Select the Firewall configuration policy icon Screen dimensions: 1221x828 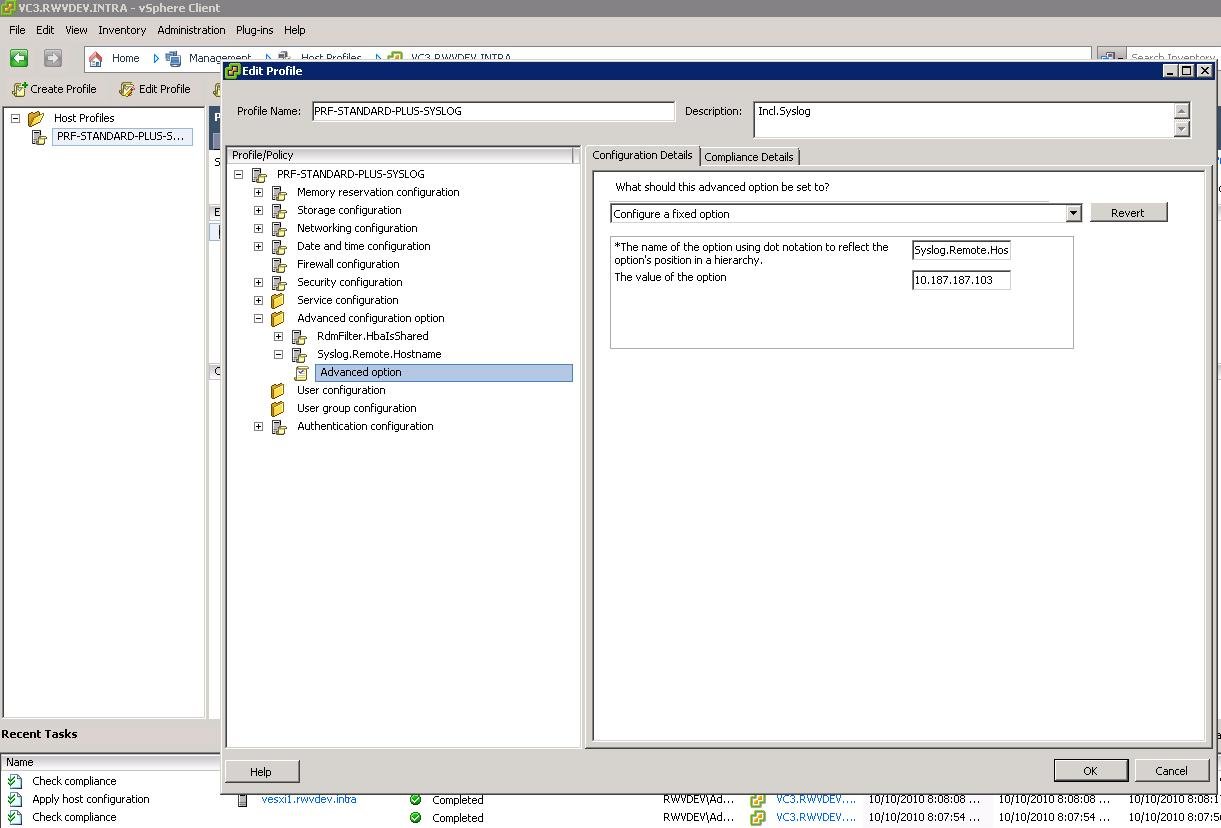(279, 264)
